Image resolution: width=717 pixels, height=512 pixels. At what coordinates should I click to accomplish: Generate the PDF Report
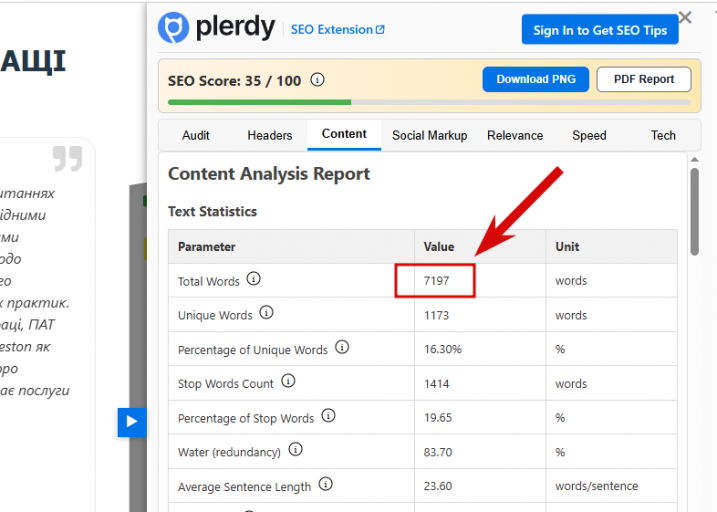click(x=644, y=79)
